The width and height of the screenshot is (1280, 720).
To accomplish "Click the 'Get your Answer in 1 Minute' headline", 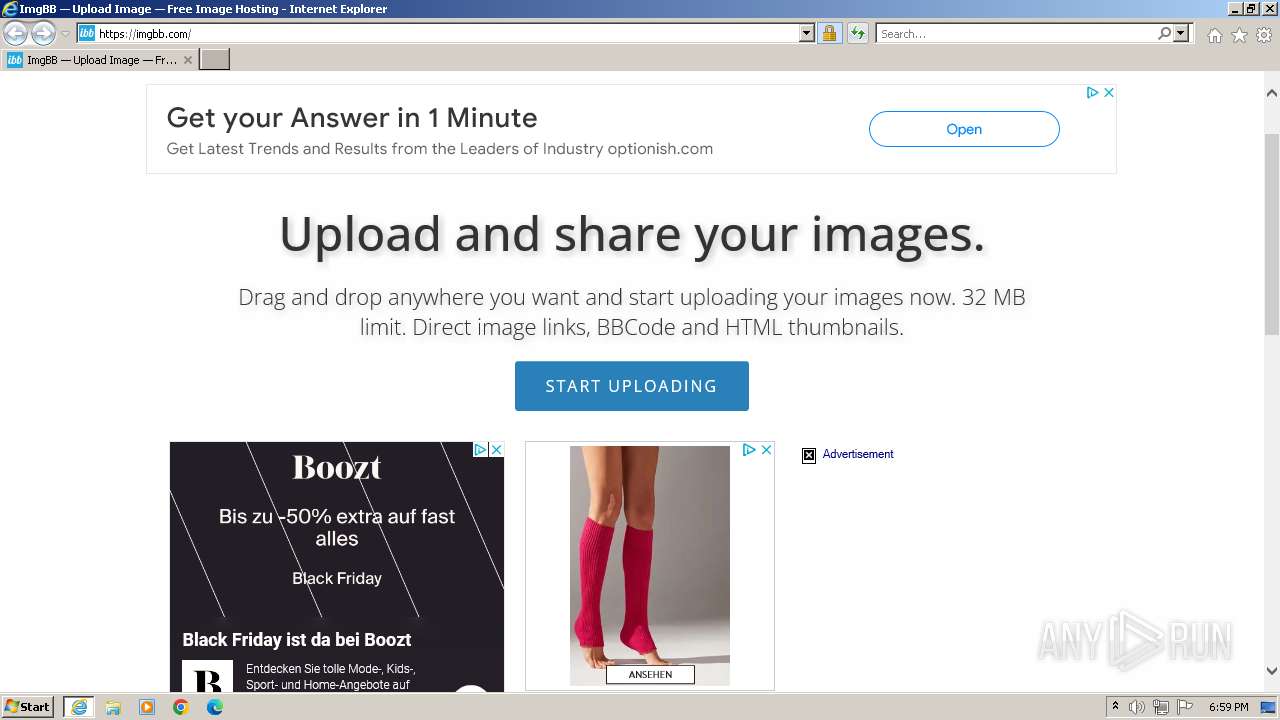I will [x=352, y=118].
